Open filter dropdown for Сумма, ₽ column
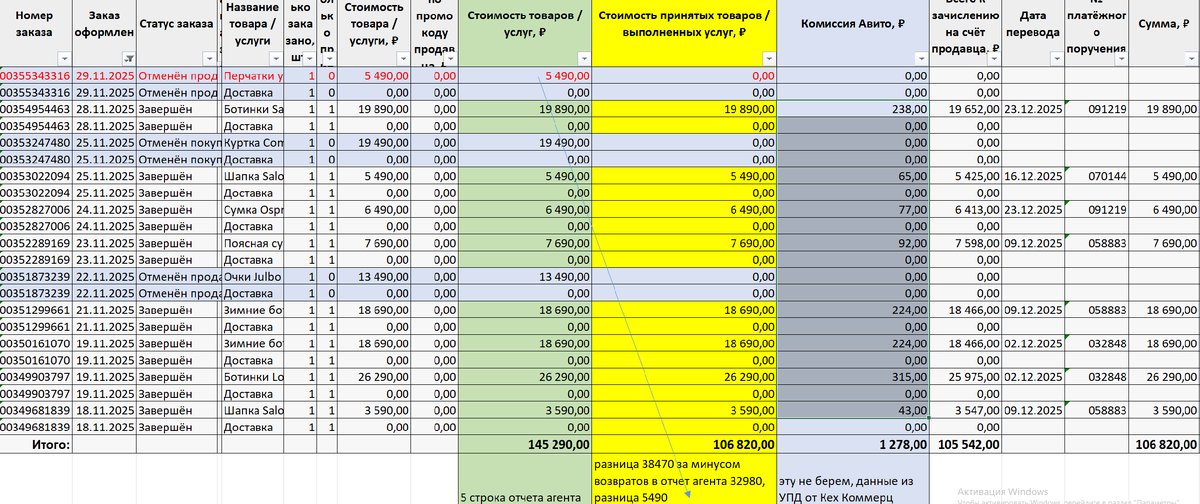Screen dimensions: 1200x504 (1192, 60)
